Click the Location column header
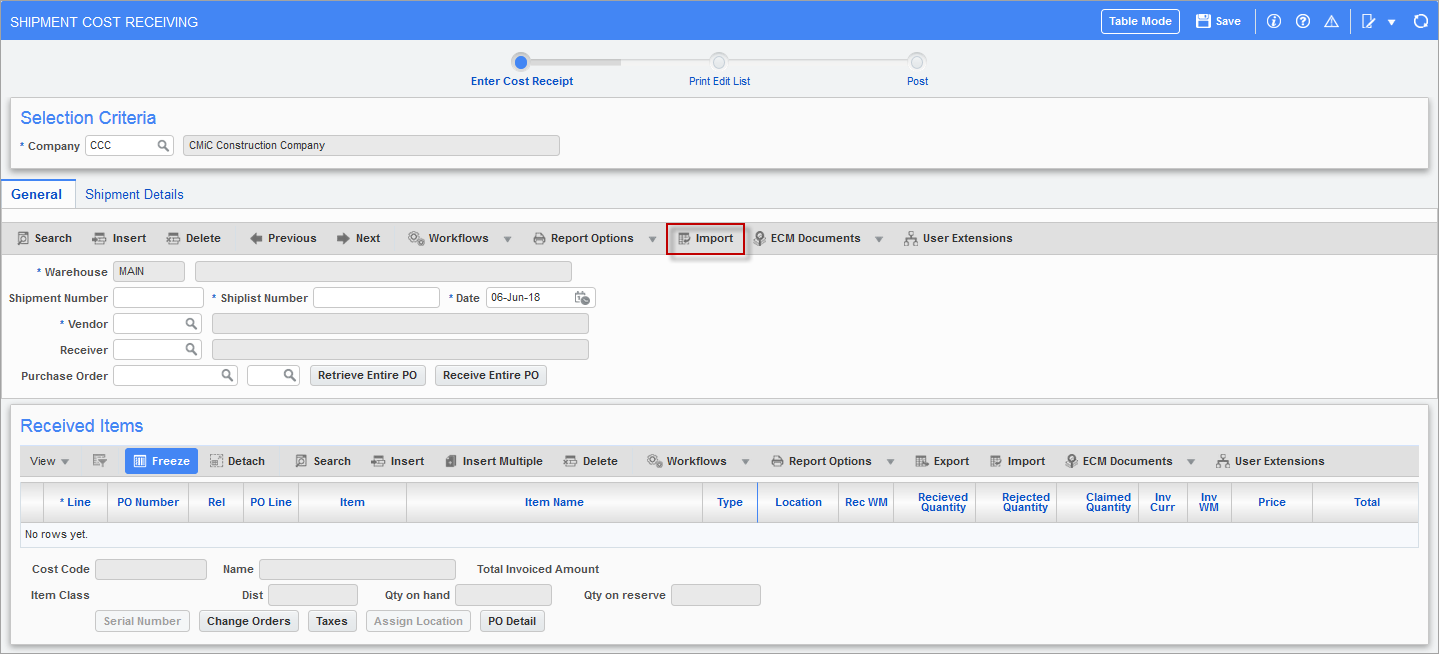Screen dimensions: 1439x654 point(798,502)
